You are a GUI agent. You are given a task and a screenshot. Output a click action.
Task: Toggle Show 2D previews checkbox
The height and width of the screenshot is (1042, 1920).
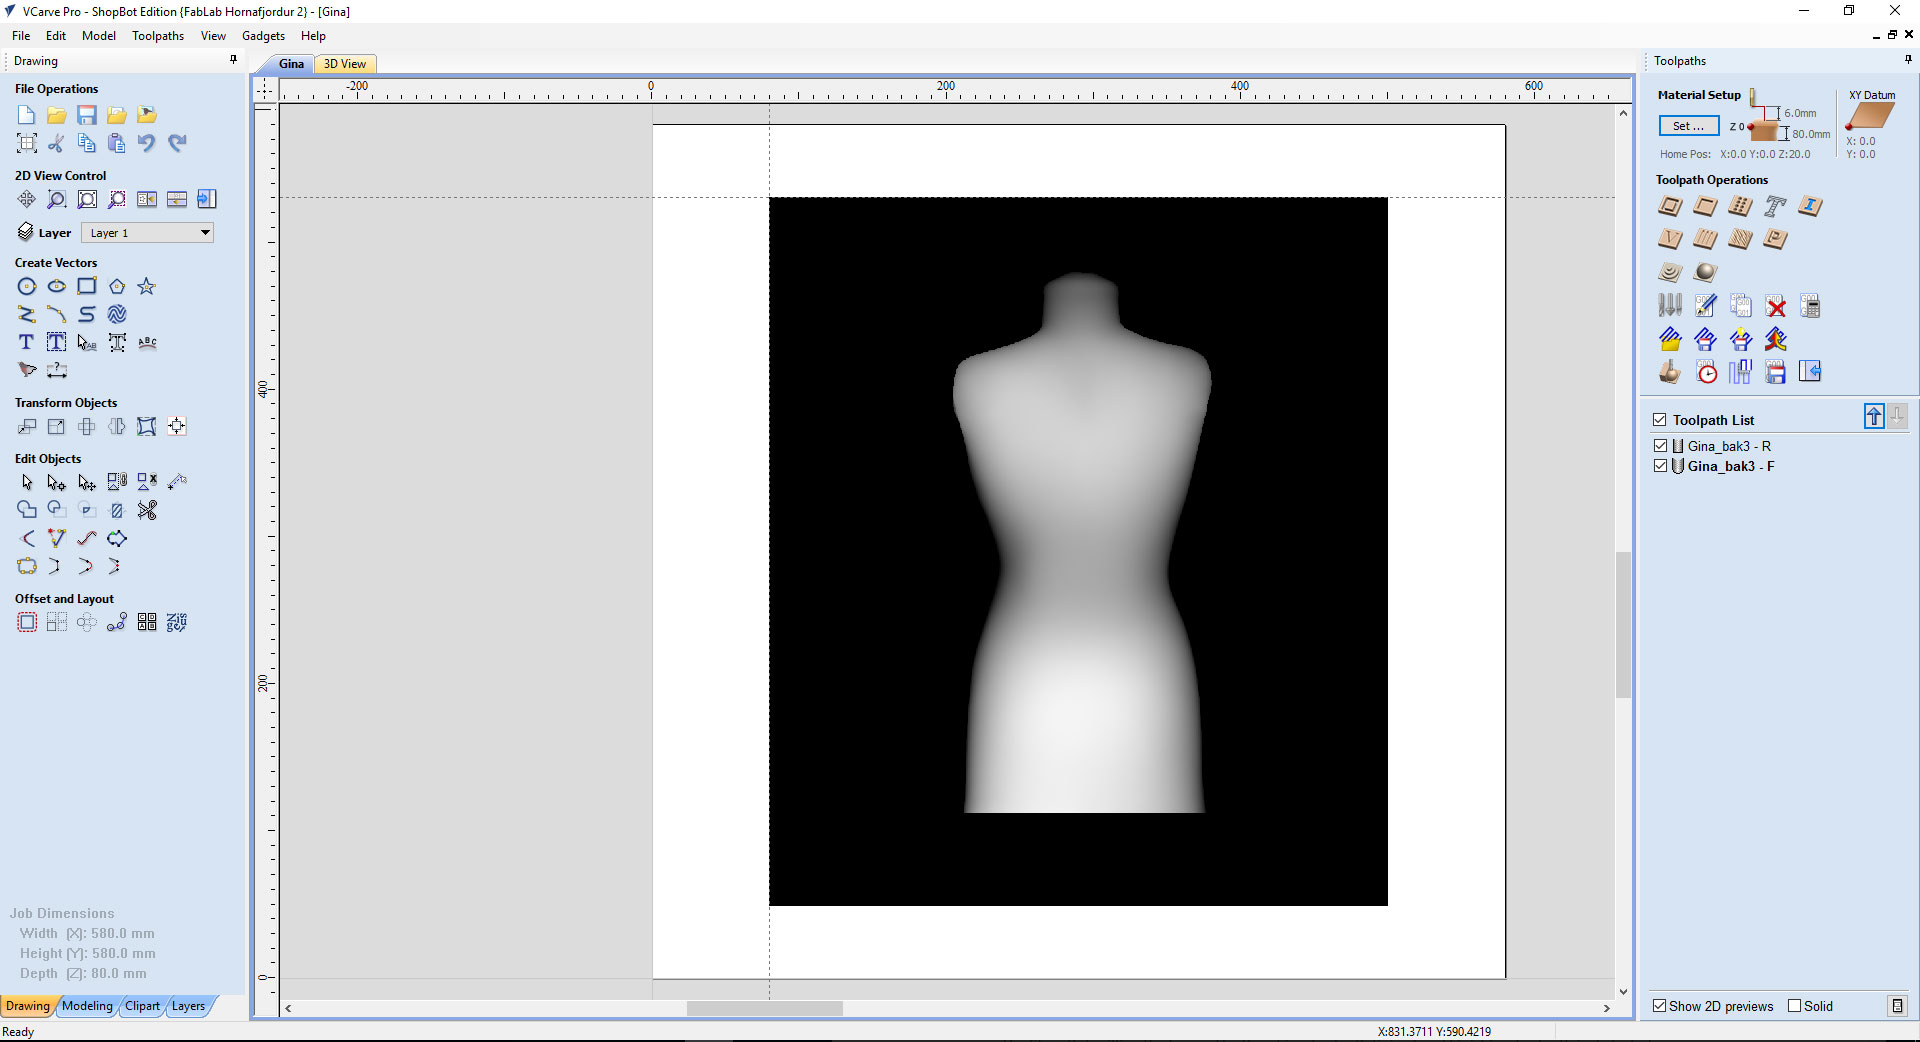coord(1660,1006)
